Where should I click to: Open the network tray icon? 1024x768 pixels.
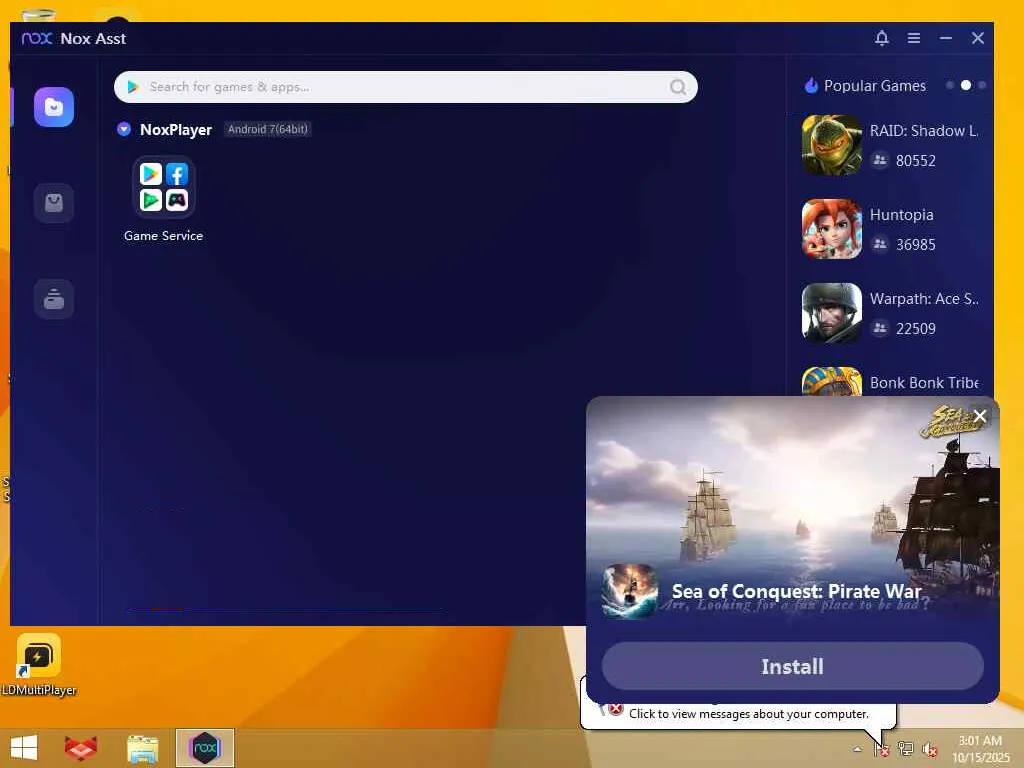[x=905, y=748]
